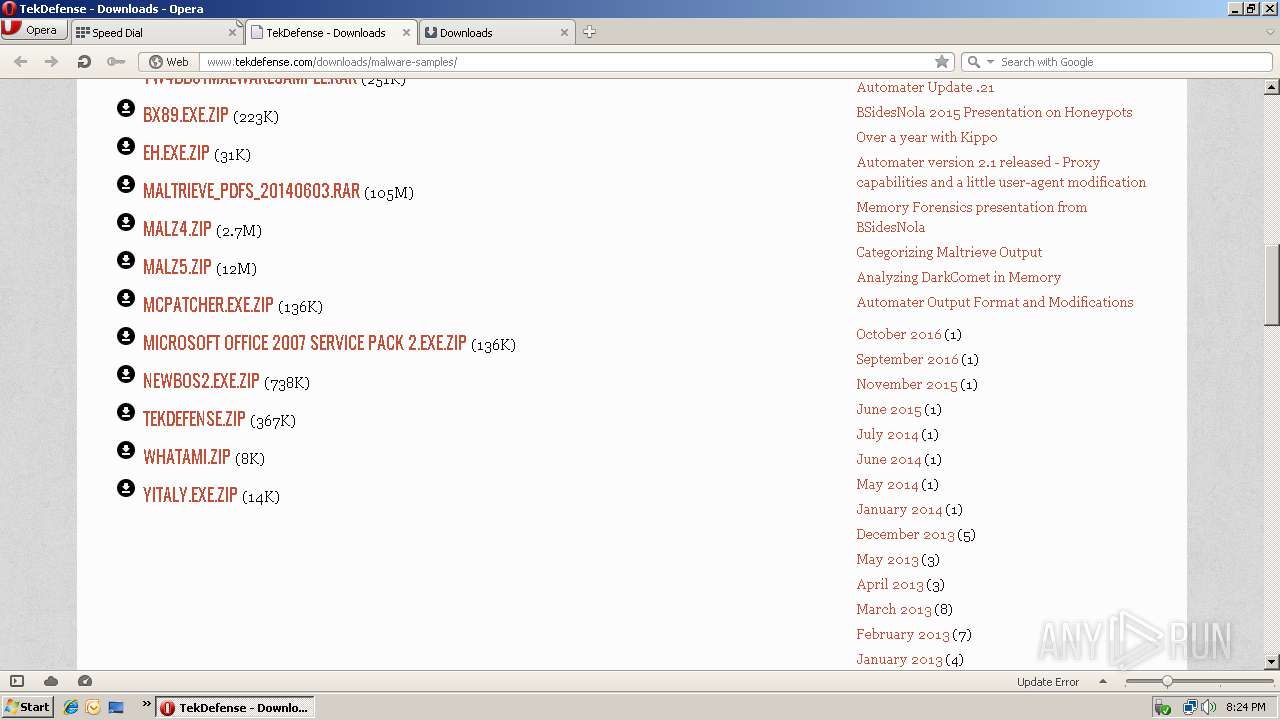Go forward with the forward arrow

[x=51, y=61]
